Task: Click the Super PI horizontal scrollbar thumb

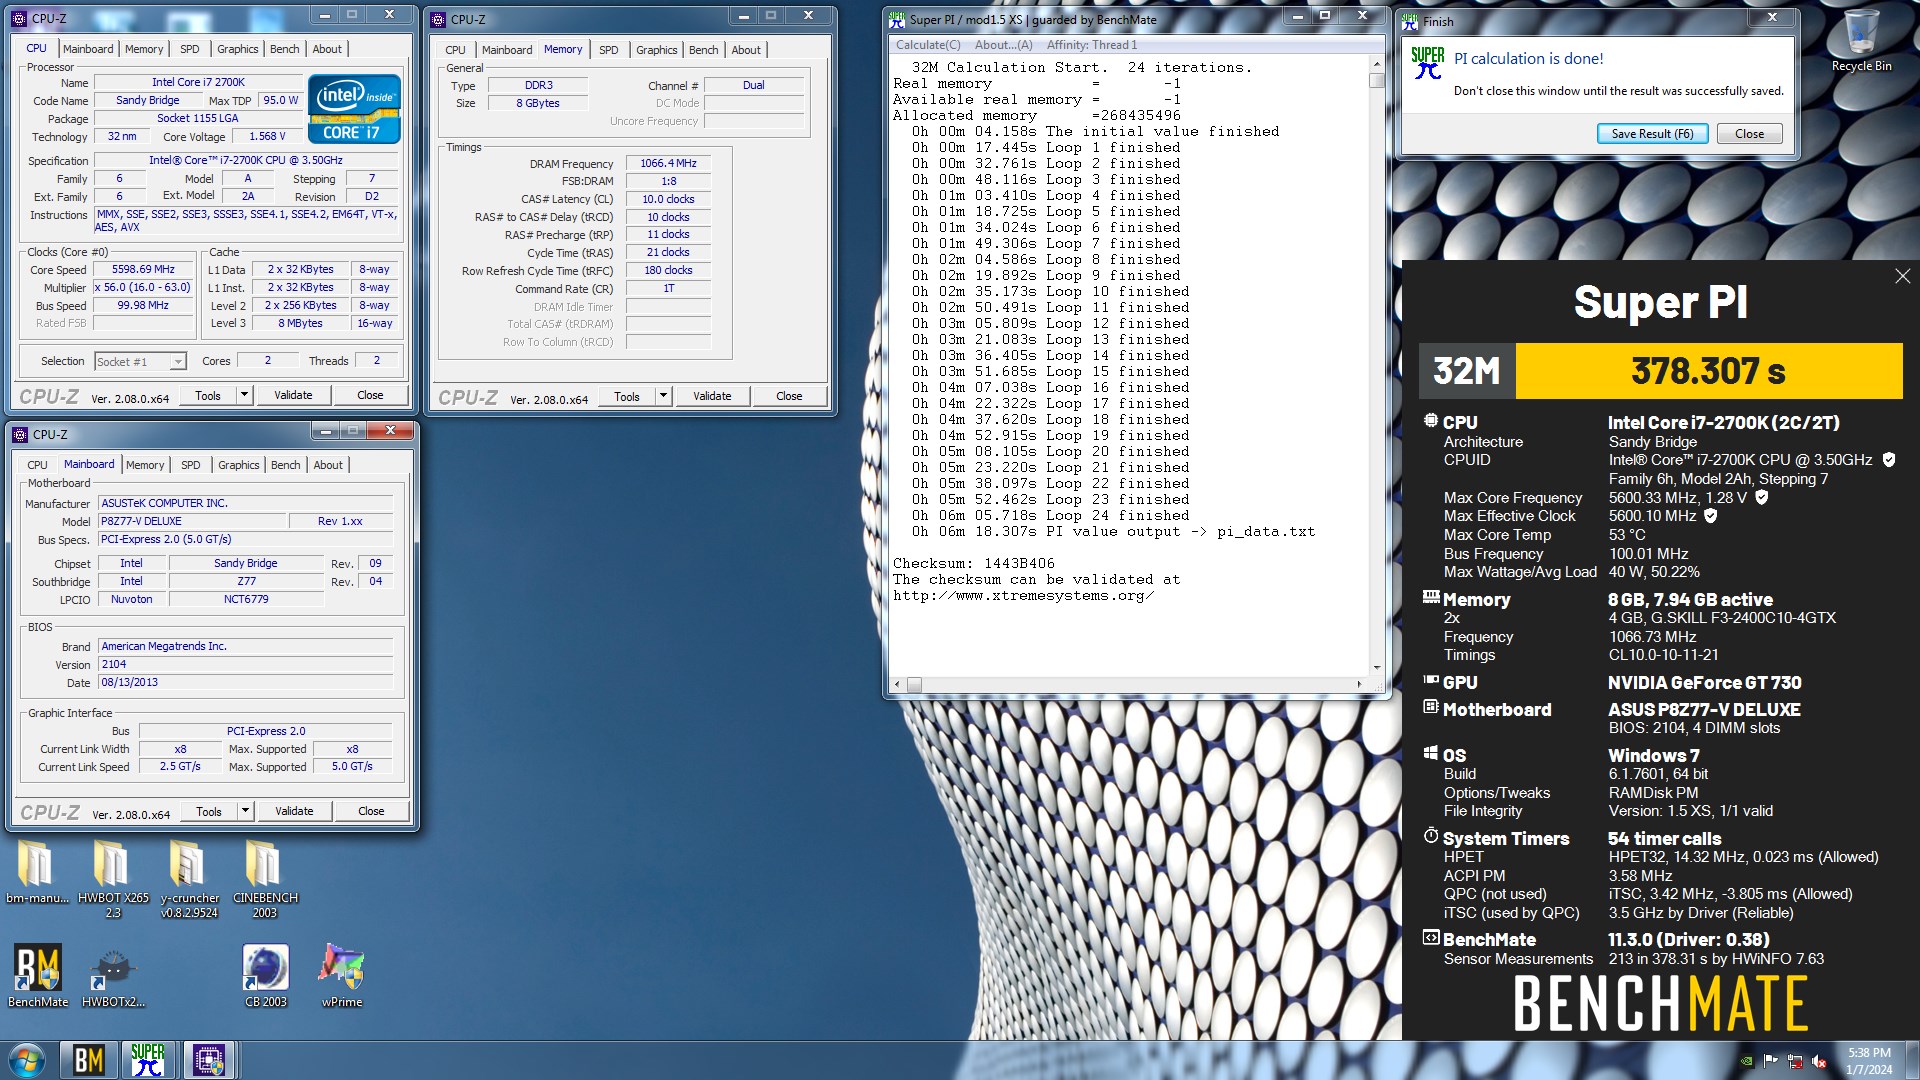Action: [x=913, y=685]
